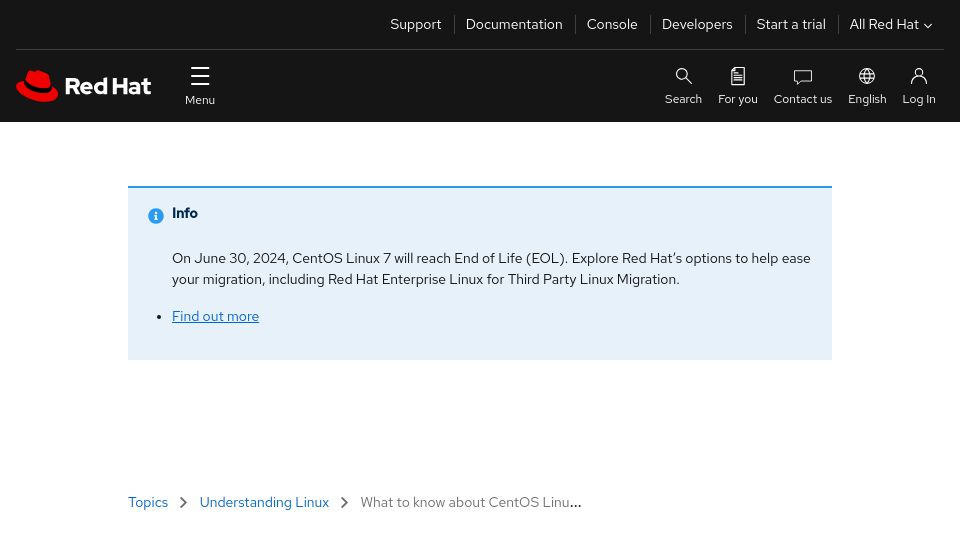Click the Contact us chat icon
This screenshot has height=540, width=960.
pos(803,77)
